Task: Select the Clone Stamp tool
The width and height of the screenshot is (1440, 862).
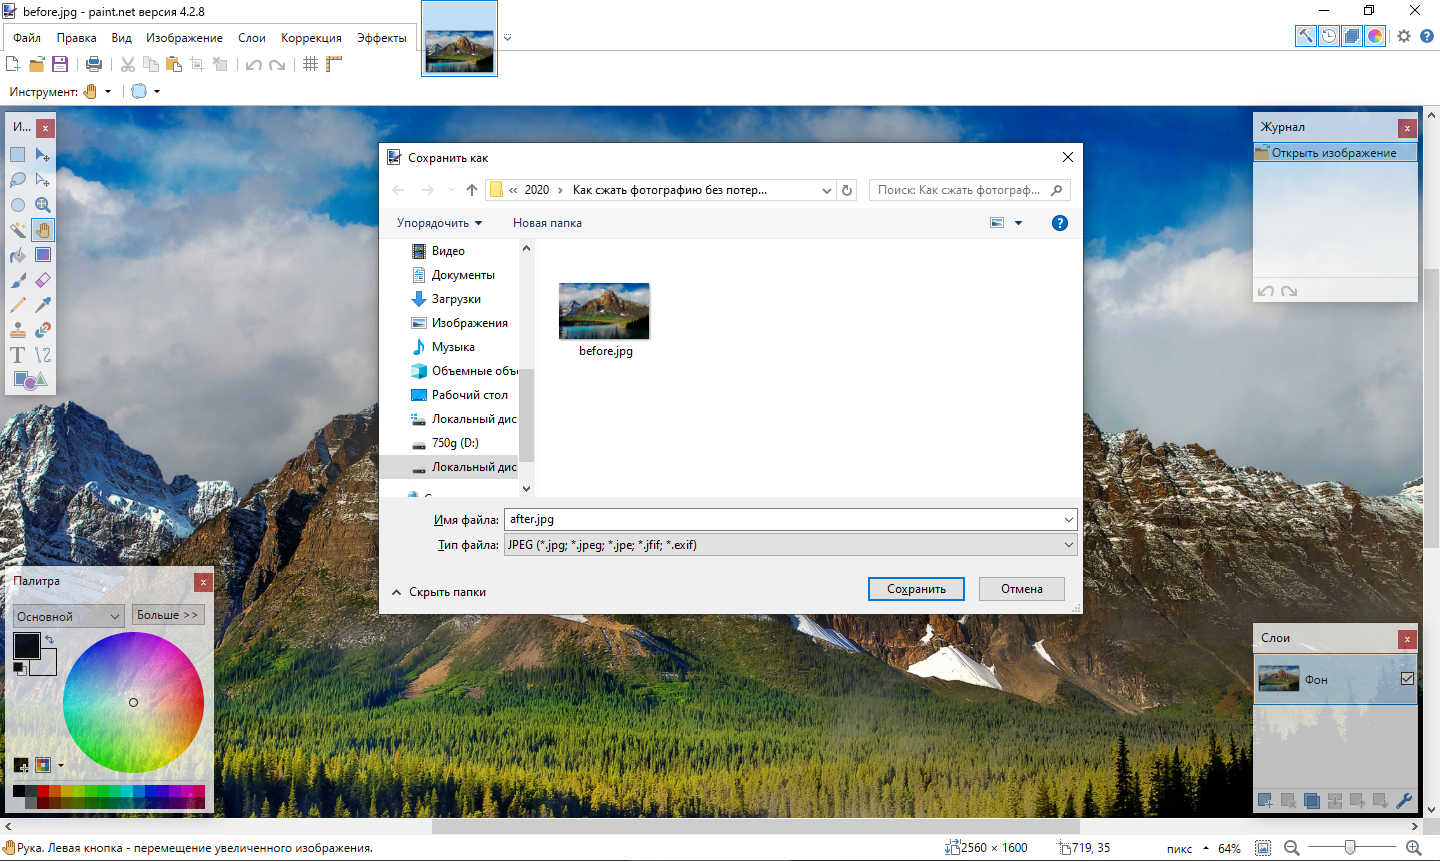Action: [x=18, y=330]
